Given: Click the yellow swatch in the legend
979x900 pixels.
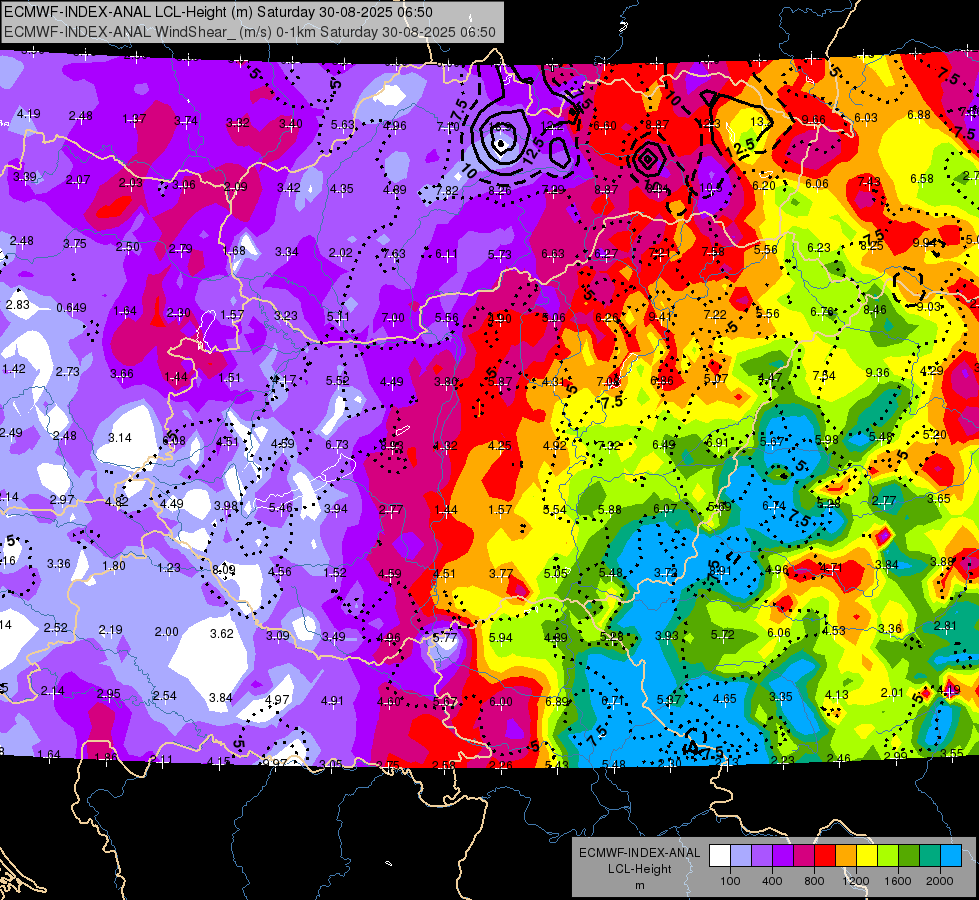Looking at the screenshot, I should 867,856.
